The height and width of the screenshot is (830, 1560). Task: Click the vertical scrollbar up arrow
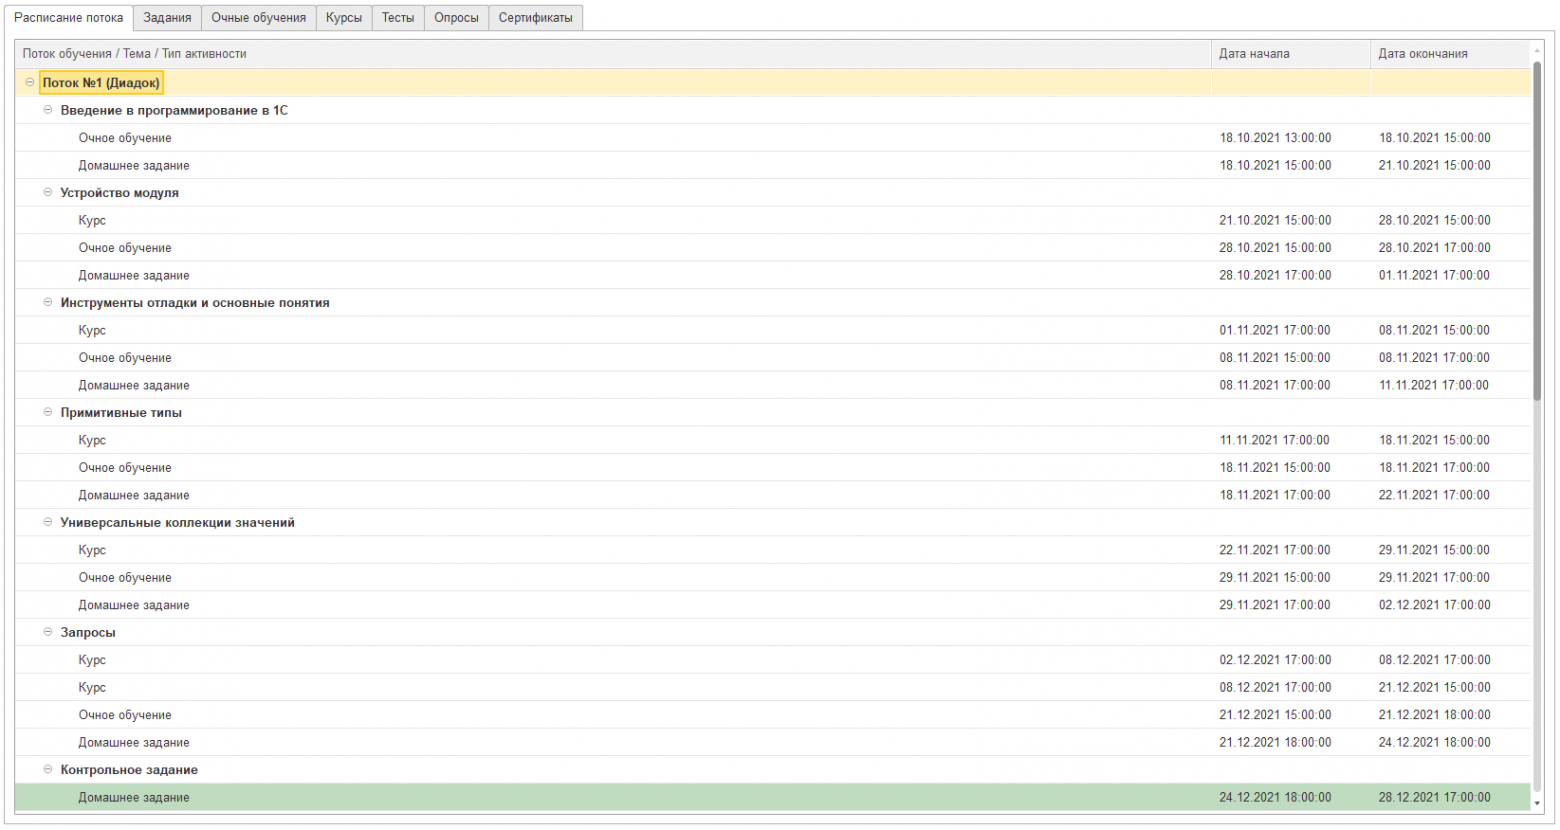tap(1538, 50)
